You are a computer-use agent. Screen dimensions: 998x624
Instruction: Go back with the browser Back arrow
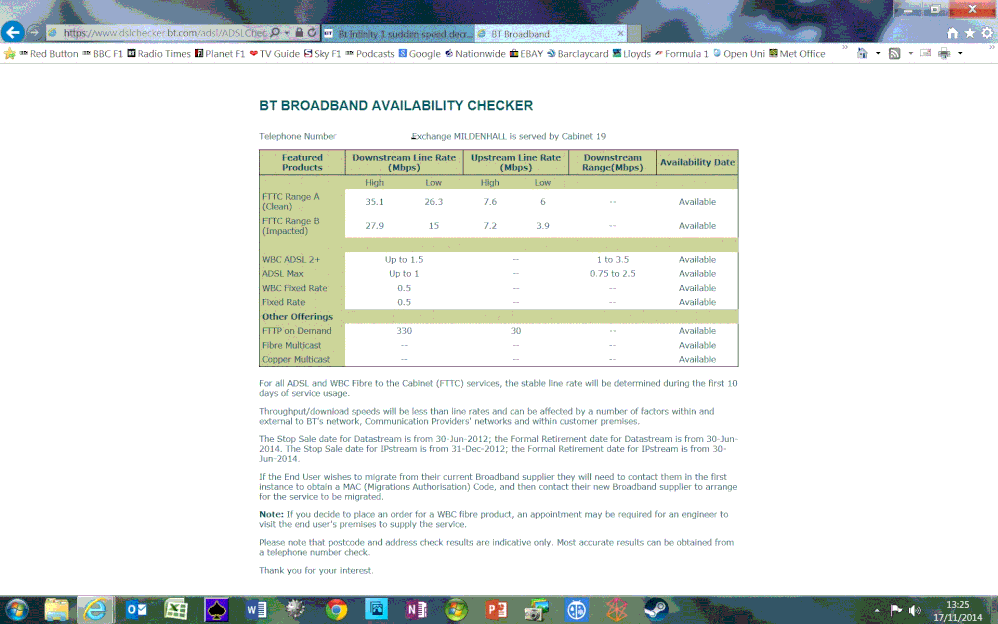(x=13, y=31)
